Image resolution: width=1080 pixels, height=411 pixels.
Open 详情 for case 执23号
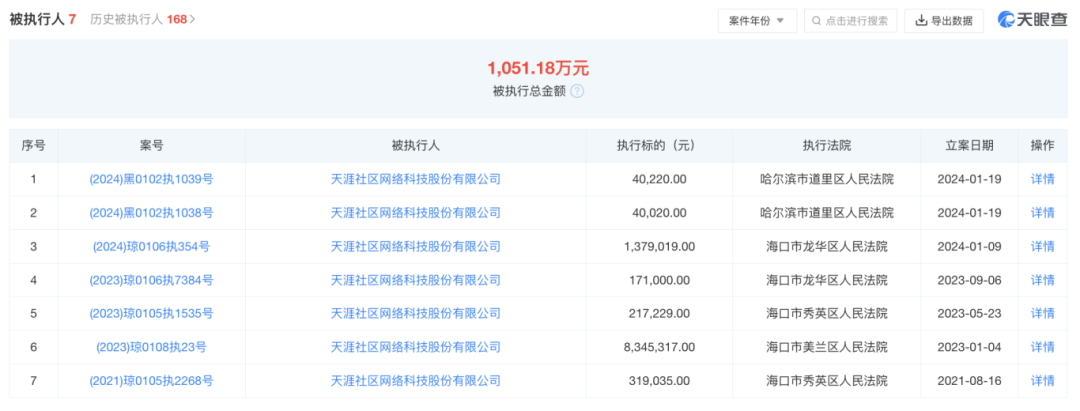coord(1042,347)
